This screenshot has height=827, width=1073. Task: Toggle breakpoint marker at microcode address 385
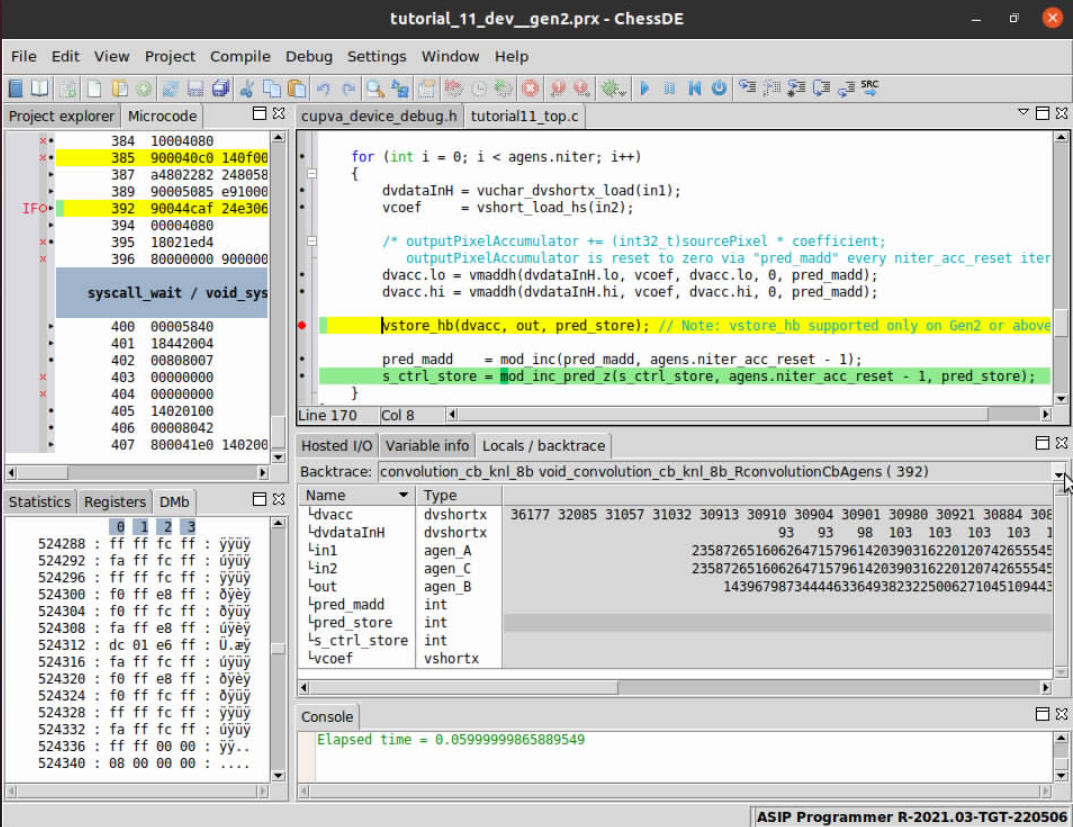42,158
